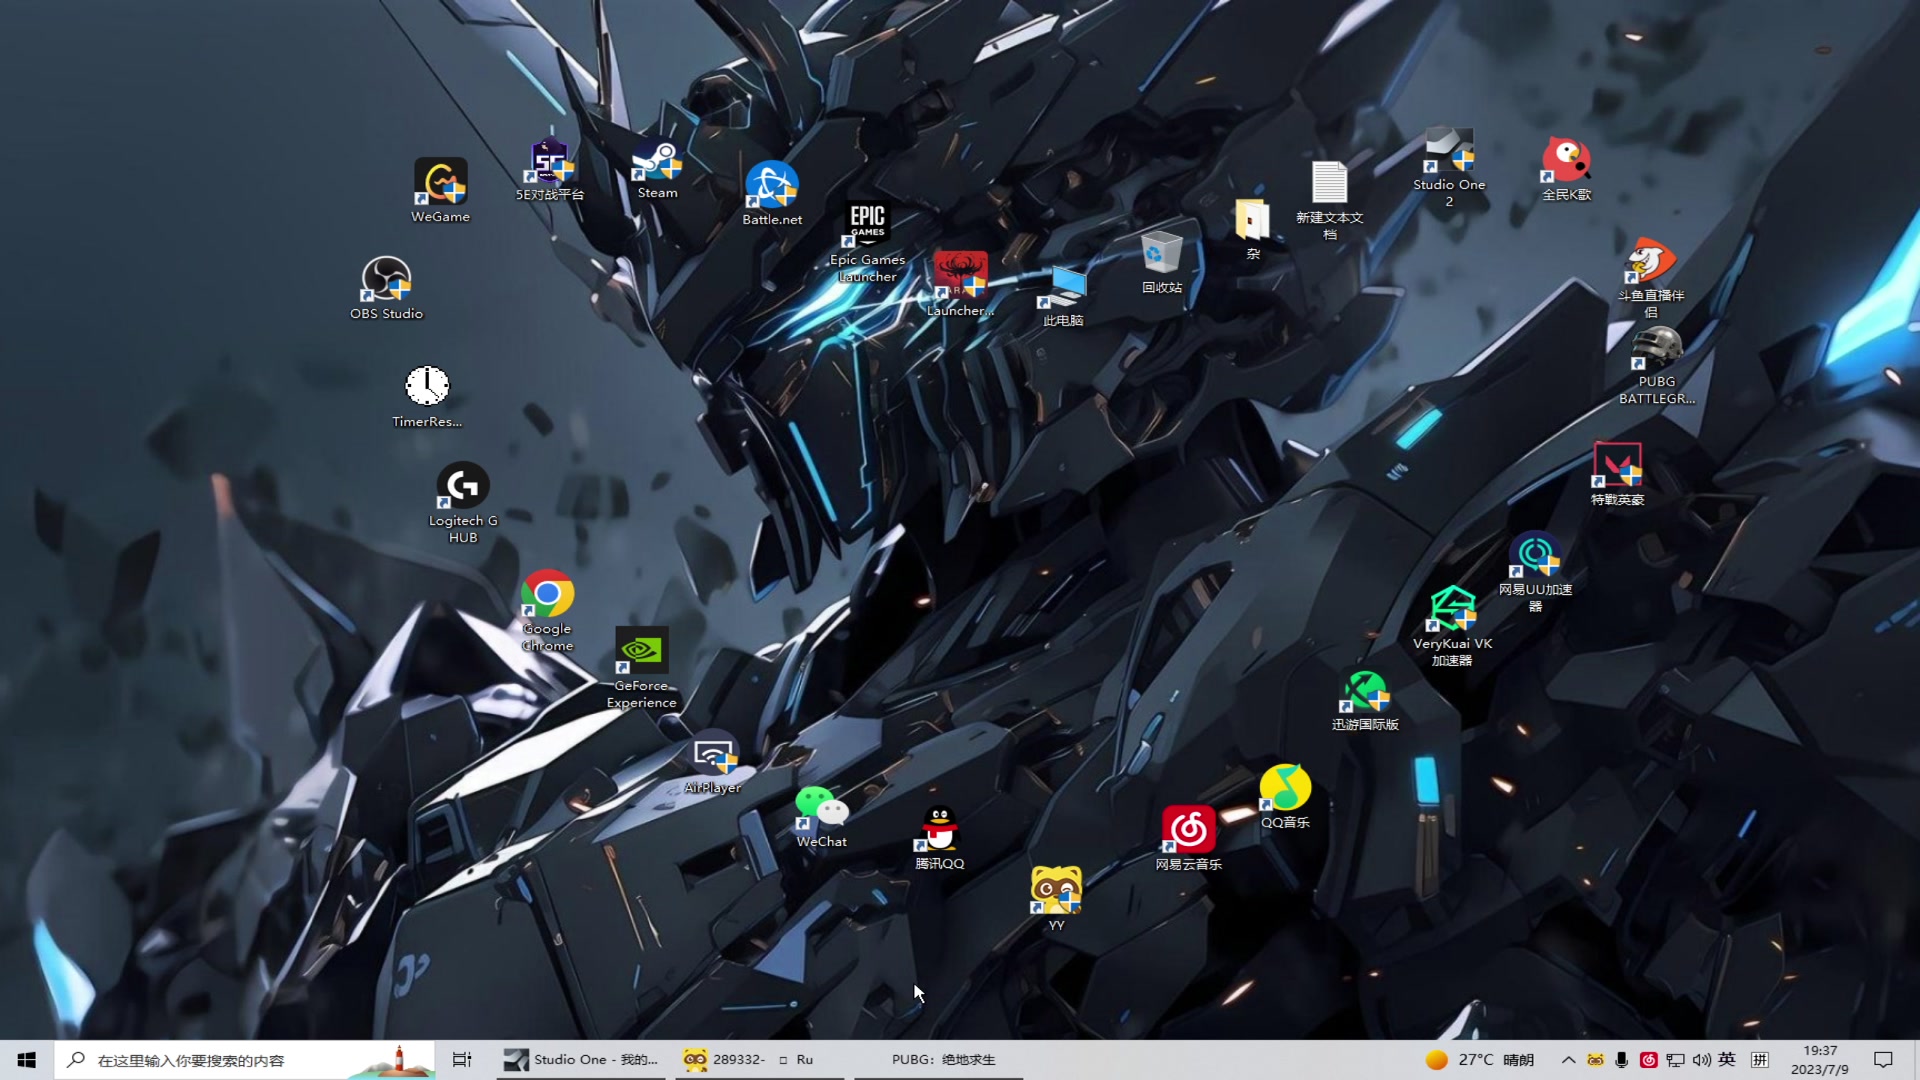This screenshot has width=1920, height=1080.
Task: Switch to Studio One taskbar window
Action: point(581,1060)
